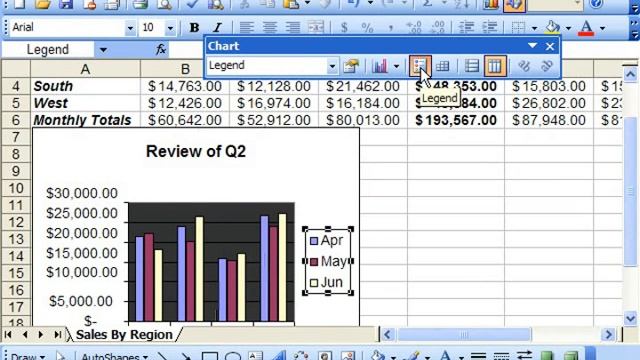Insert a Text Box from Drawing toolbar
This screenshot has width=640, height=360.
pos(256,356)
